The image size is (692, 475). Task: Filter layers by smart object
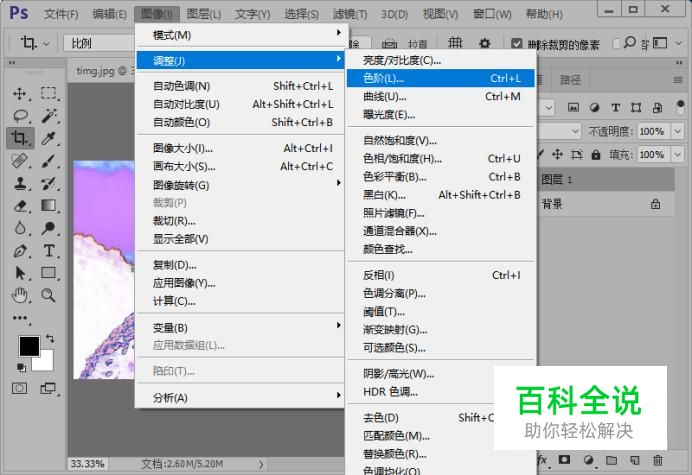(x=657, y=107)
